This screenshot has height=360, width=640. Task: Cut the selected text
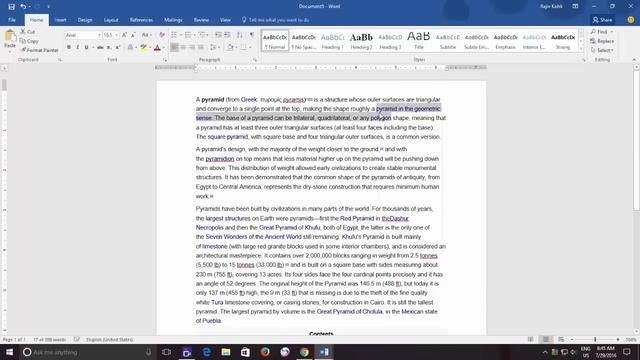click(x=28, y=32)
